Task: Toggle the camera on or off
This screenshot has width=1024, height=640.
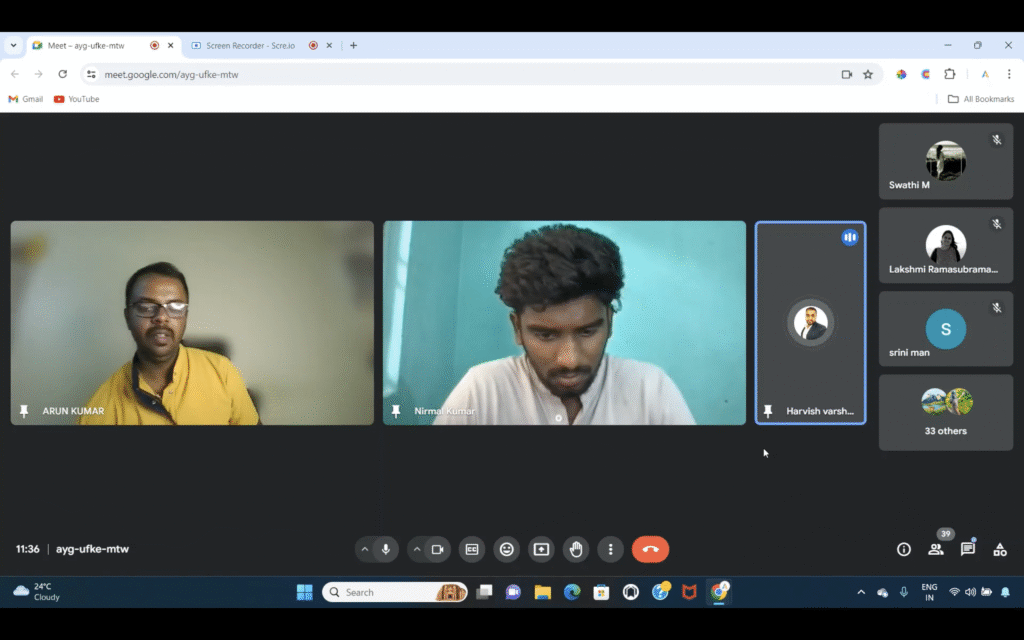Action: [x=437, y=549]
